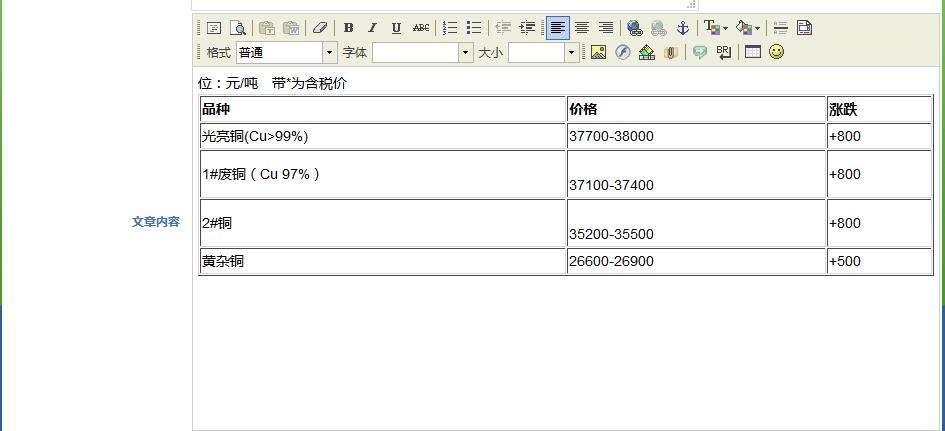Select the 37700-38000 price cell
This screenshot has height=431, width=945.
[x=696, y=136]
